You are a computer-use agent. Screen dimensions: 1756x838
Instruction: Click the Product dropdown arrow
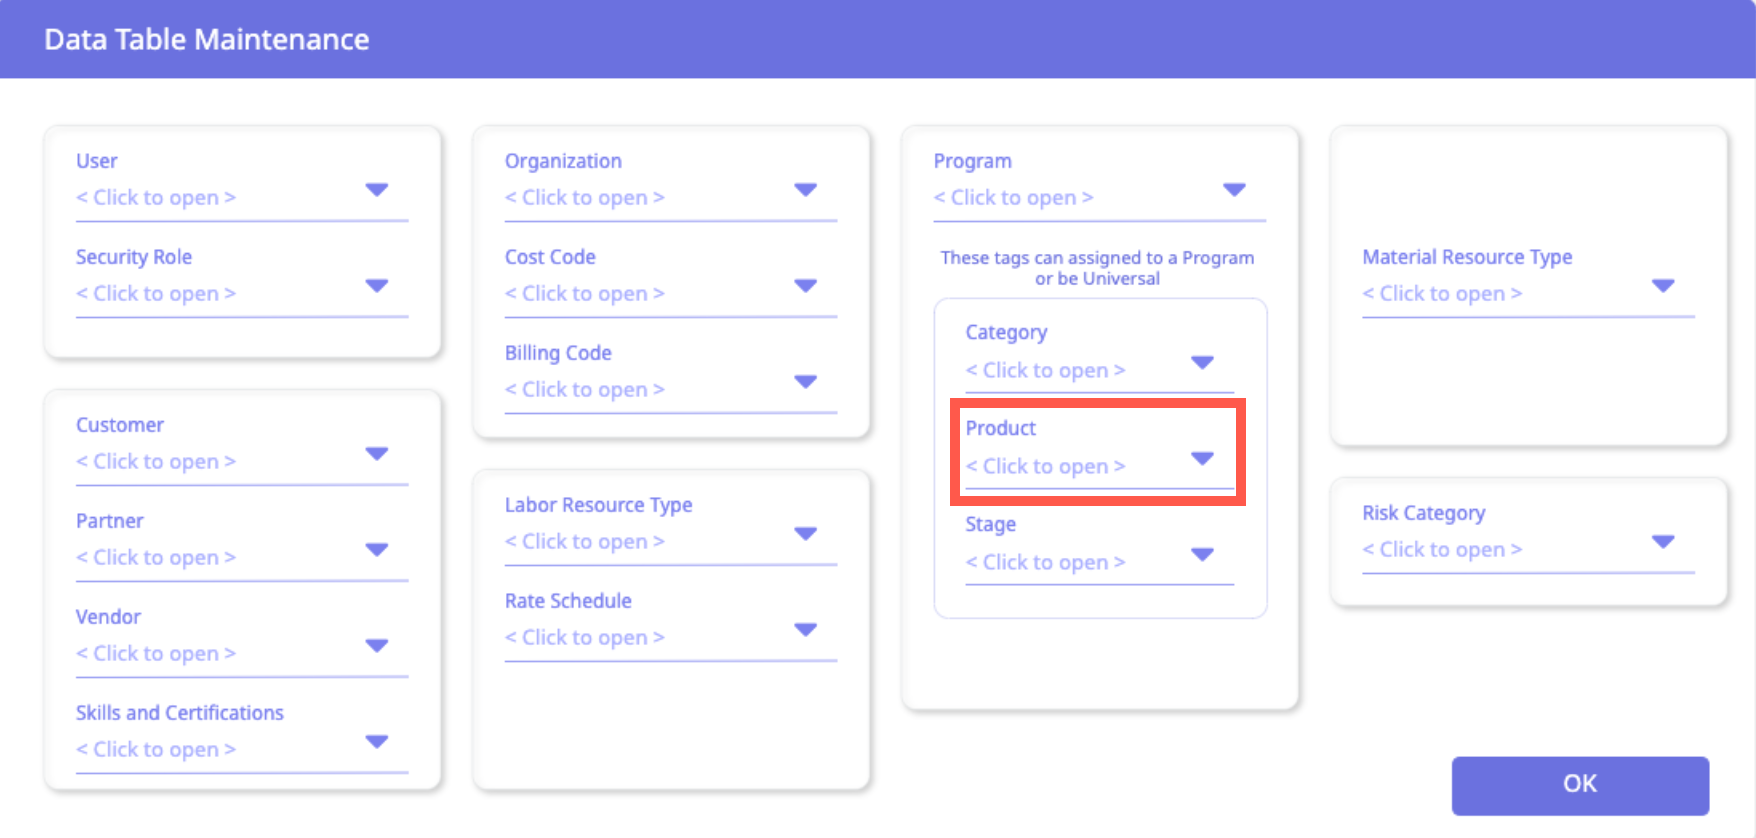[x=1202, y=459]
